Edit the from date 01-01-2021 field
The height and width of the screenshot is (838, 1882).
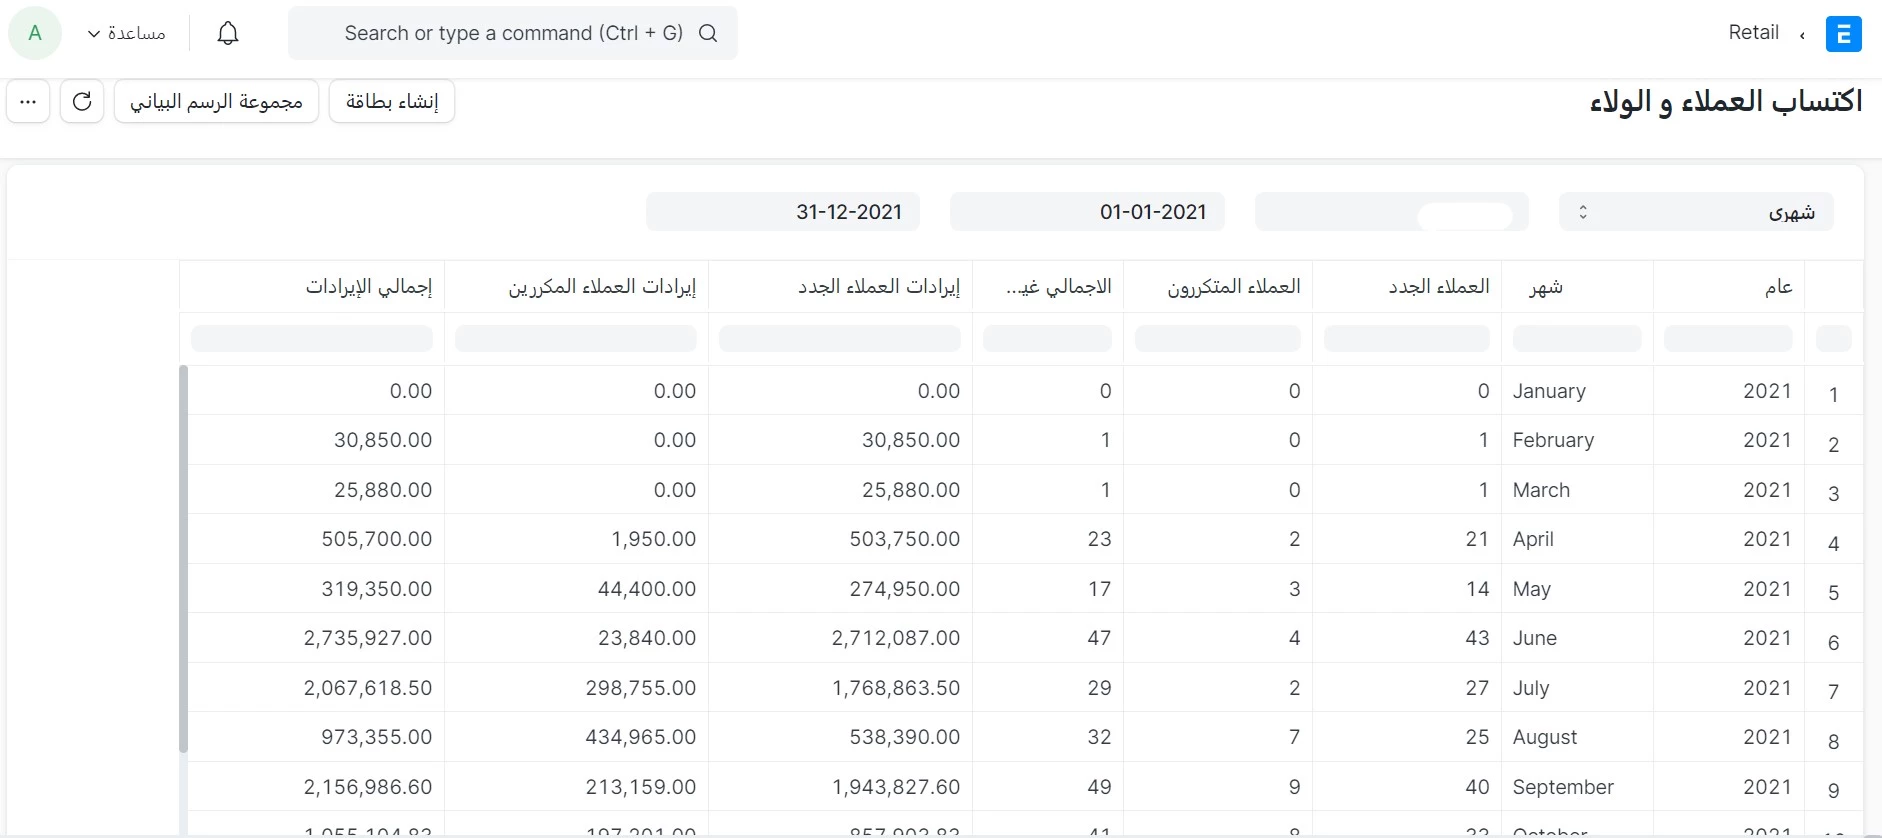point(1087,212)
